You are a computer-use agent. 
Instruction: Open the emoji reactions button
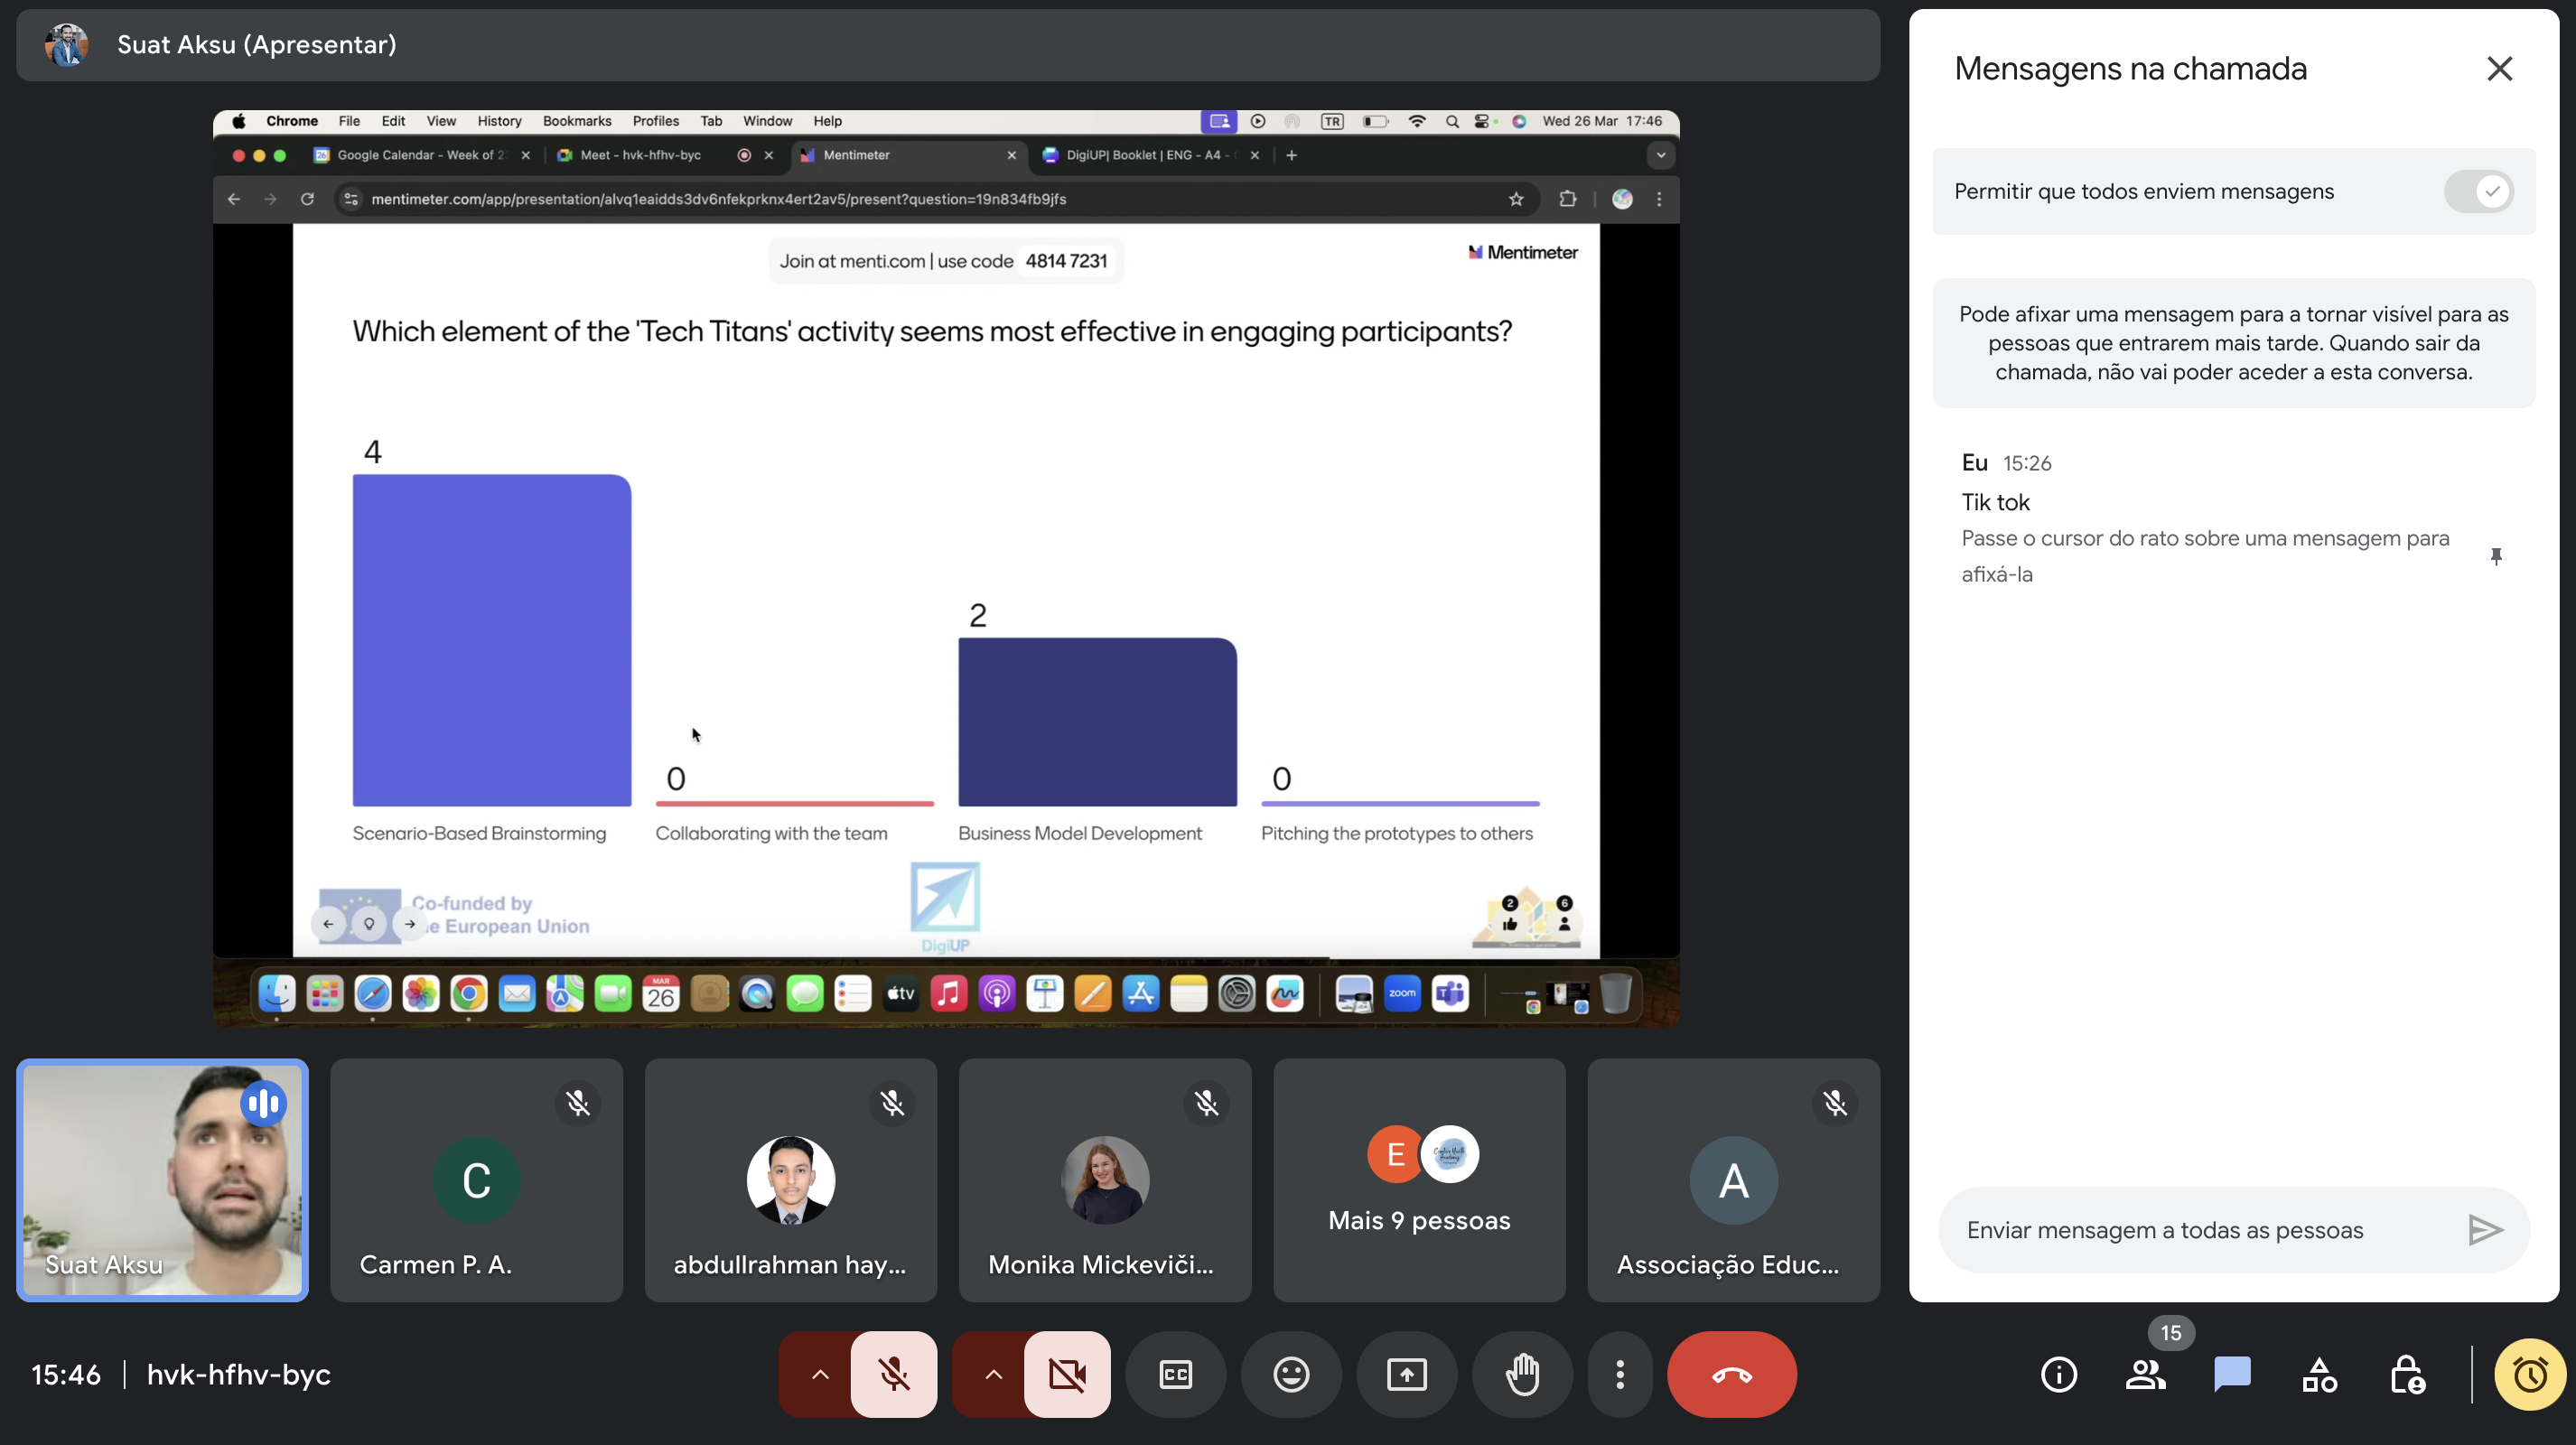click(x=1291, y=1374)
